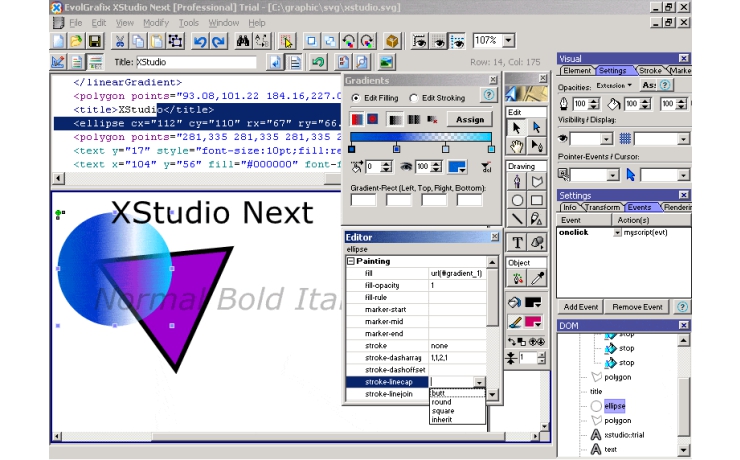Screen dimensions: 740x460
Task: Click the Assign gradient button
Action: [470, 119]
